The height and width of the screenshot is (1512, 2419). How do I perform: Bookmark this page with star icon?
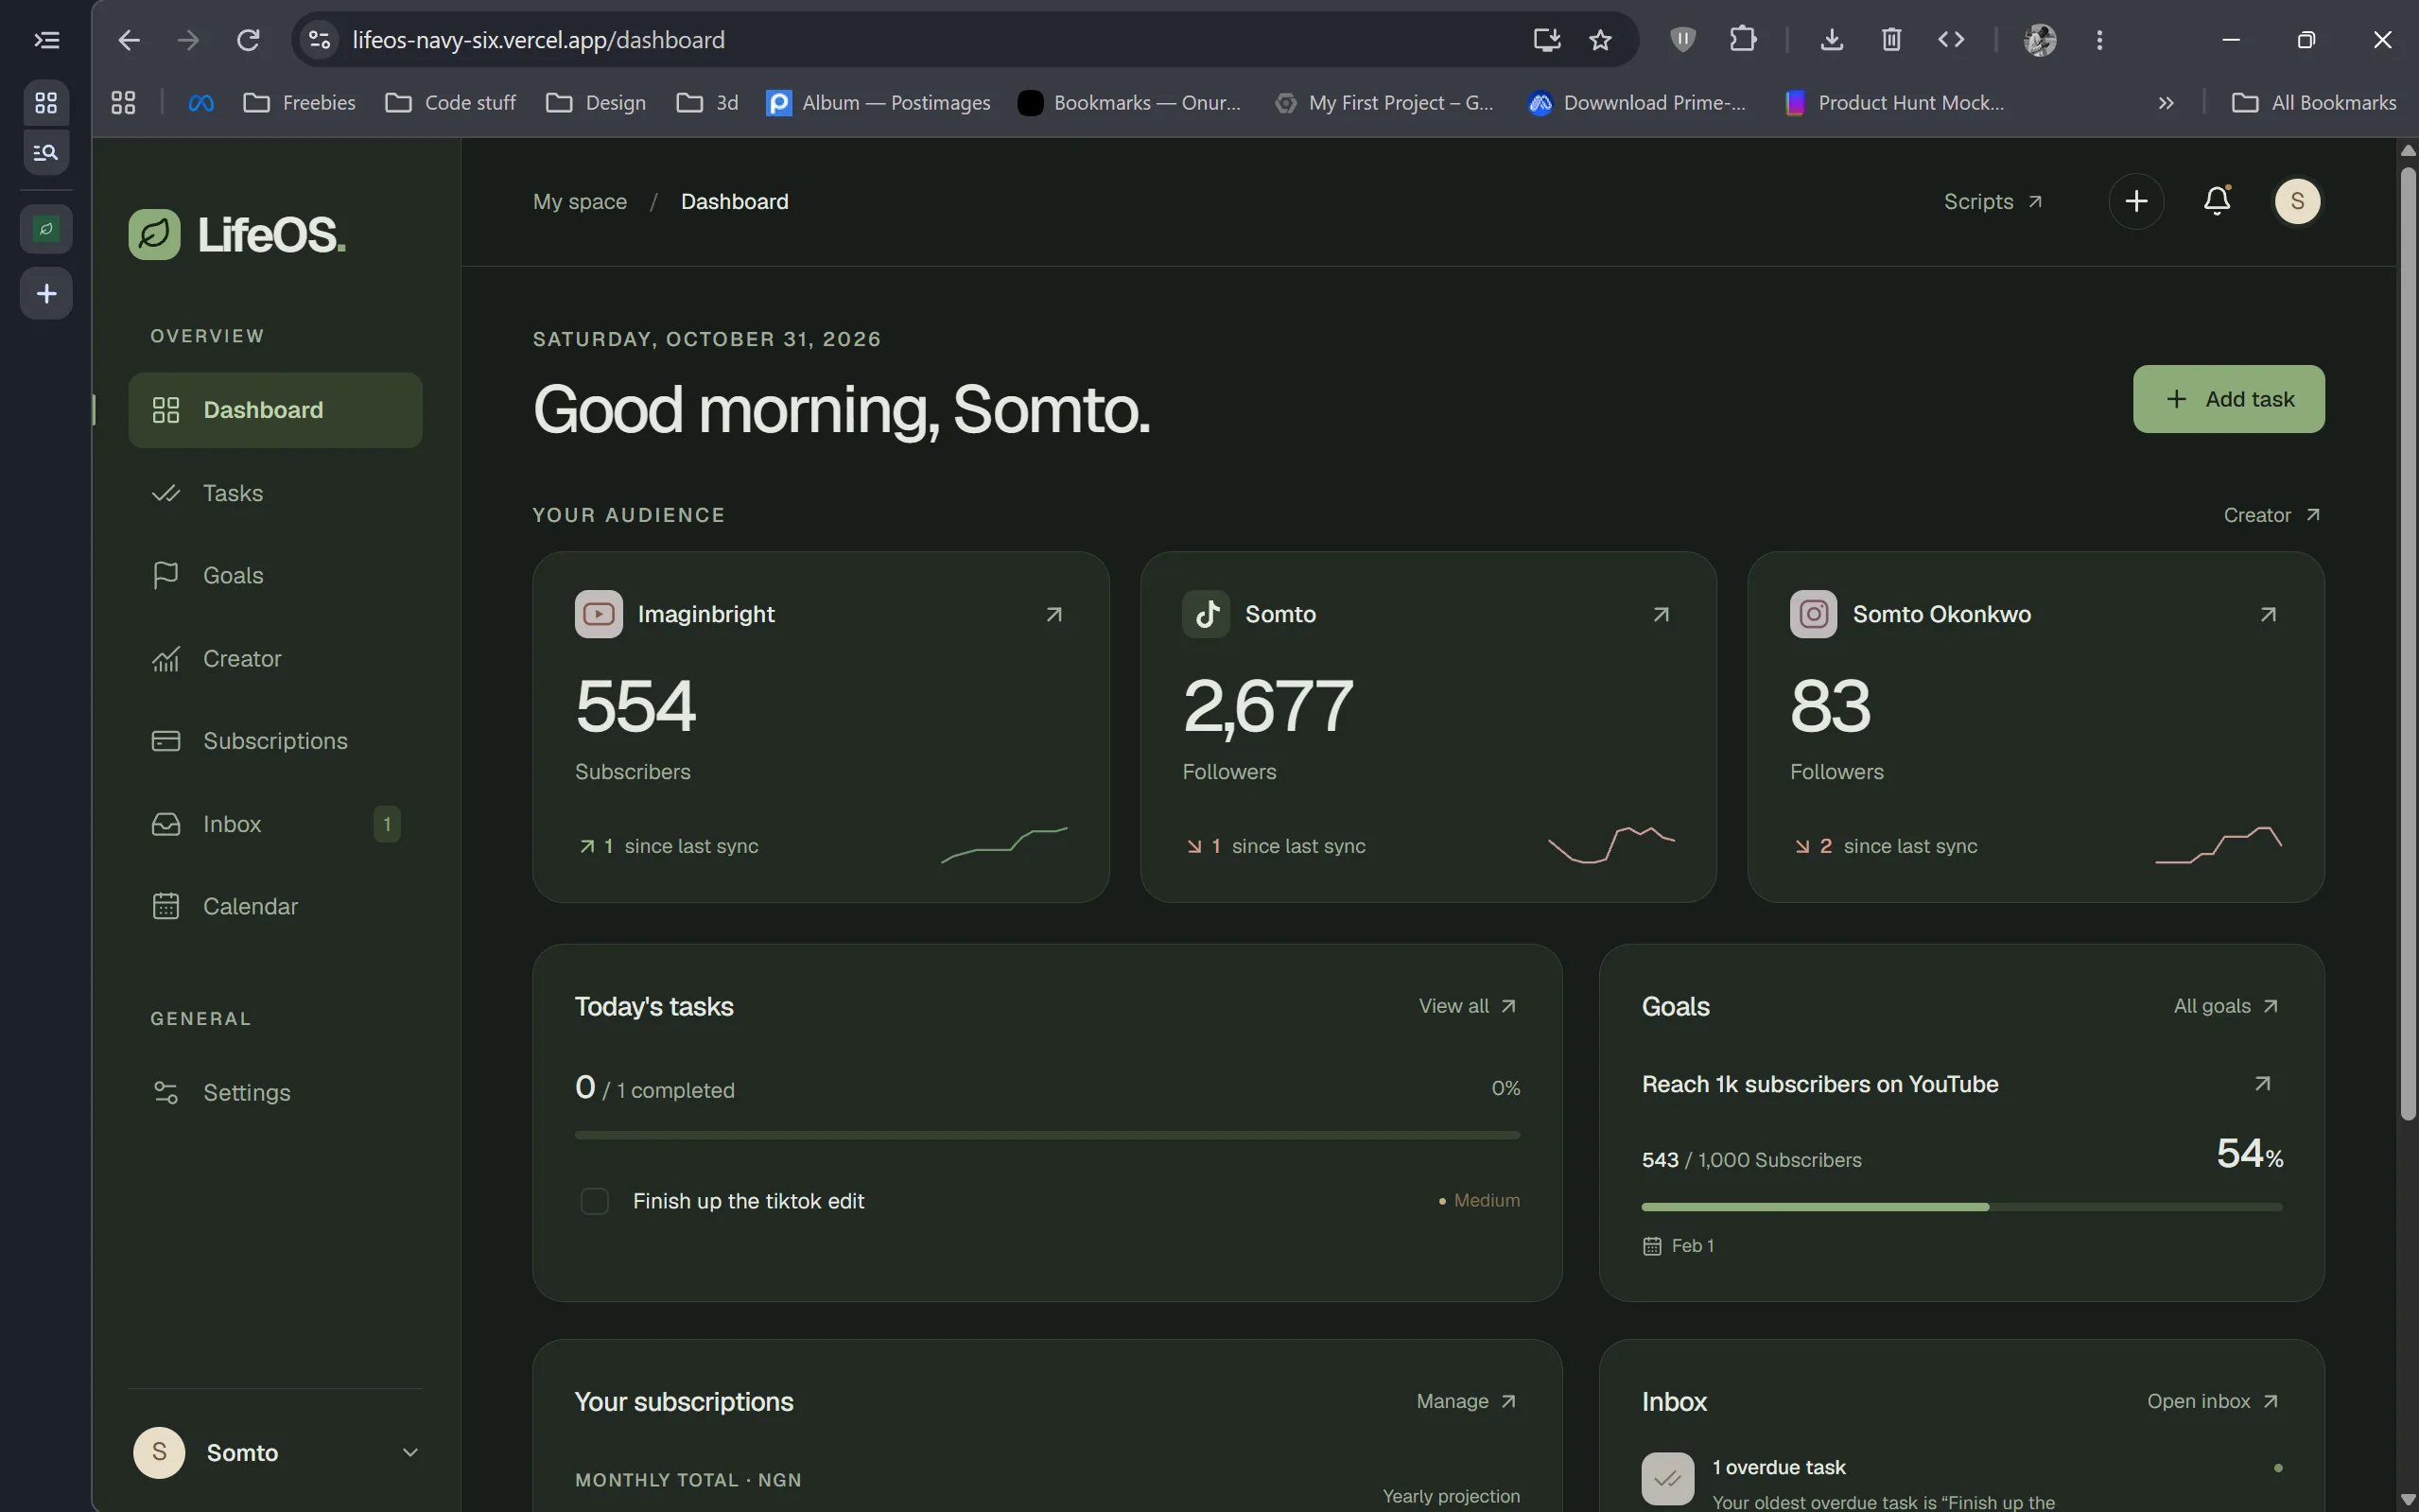tap(1600, 40)
